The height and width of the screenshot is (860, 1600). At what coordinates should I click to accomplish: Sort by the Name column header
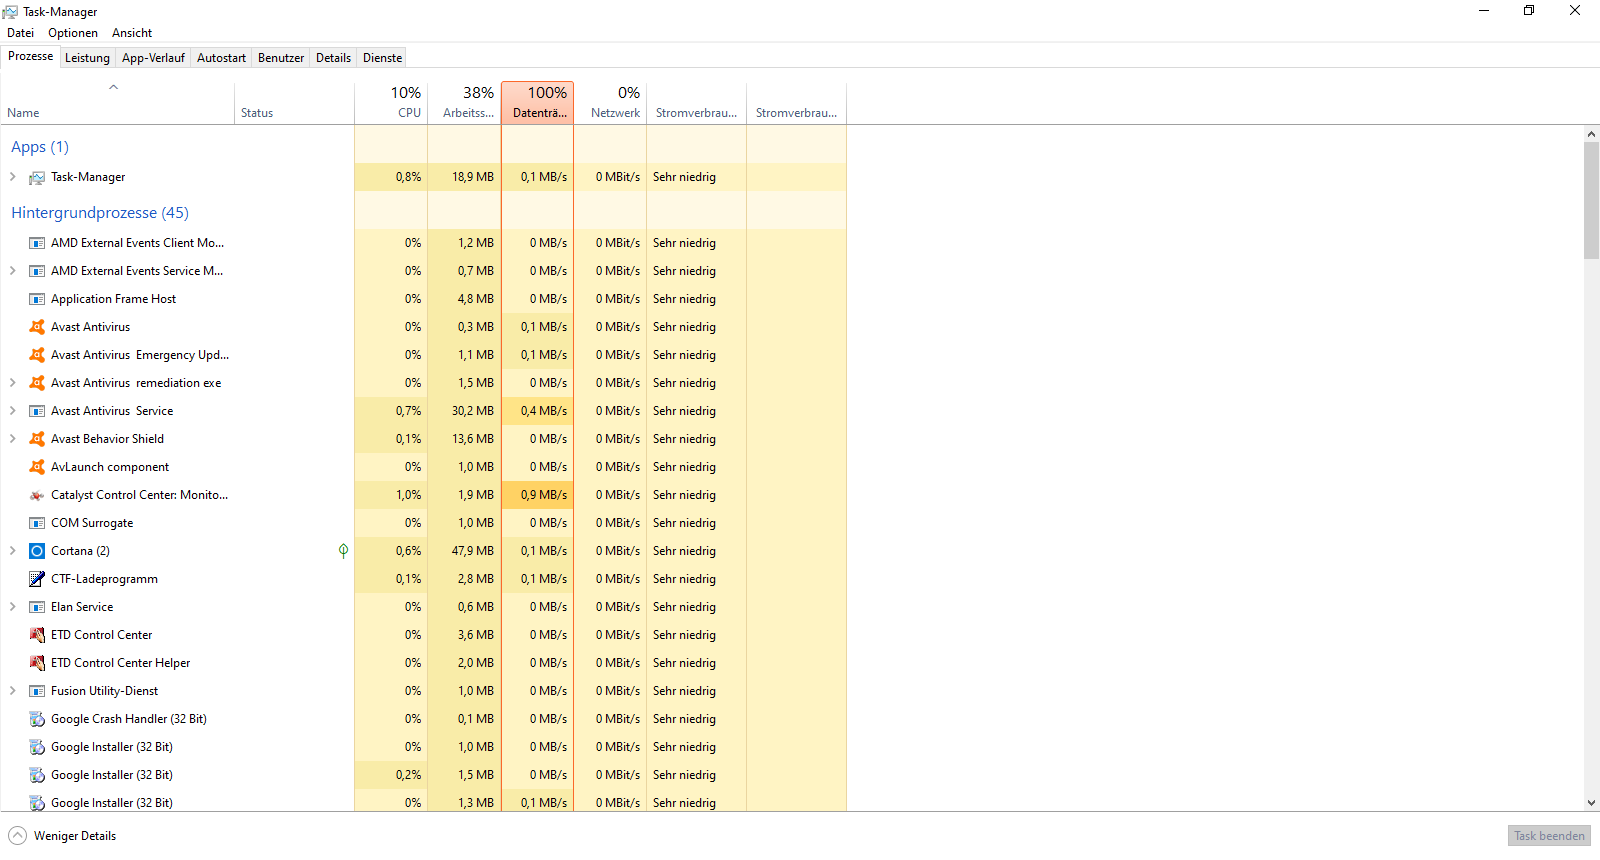point(117,103)
